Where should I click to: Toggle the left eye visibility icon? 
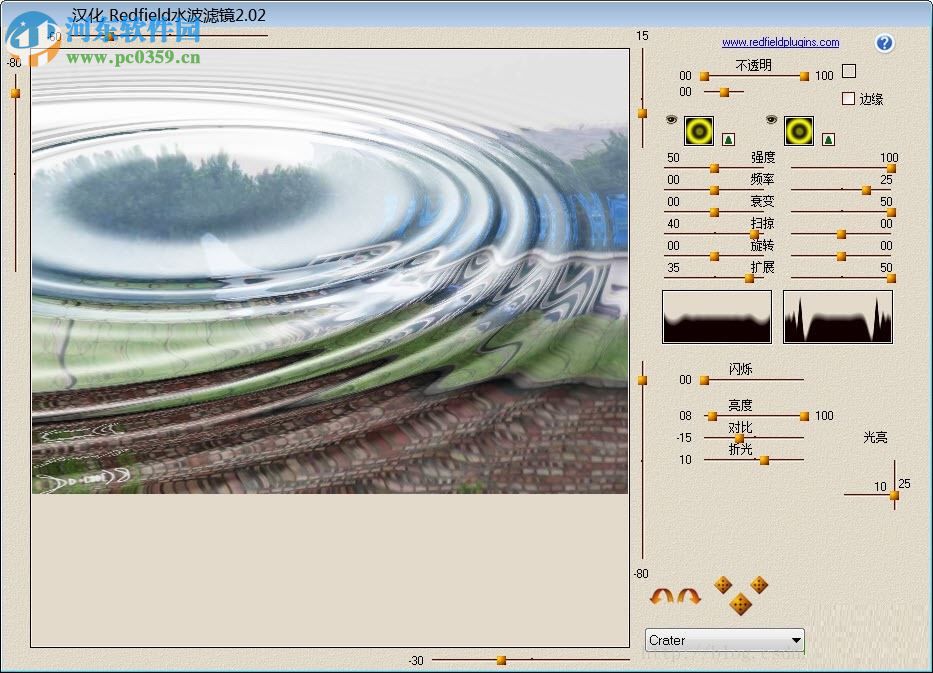tap(670, 120)
